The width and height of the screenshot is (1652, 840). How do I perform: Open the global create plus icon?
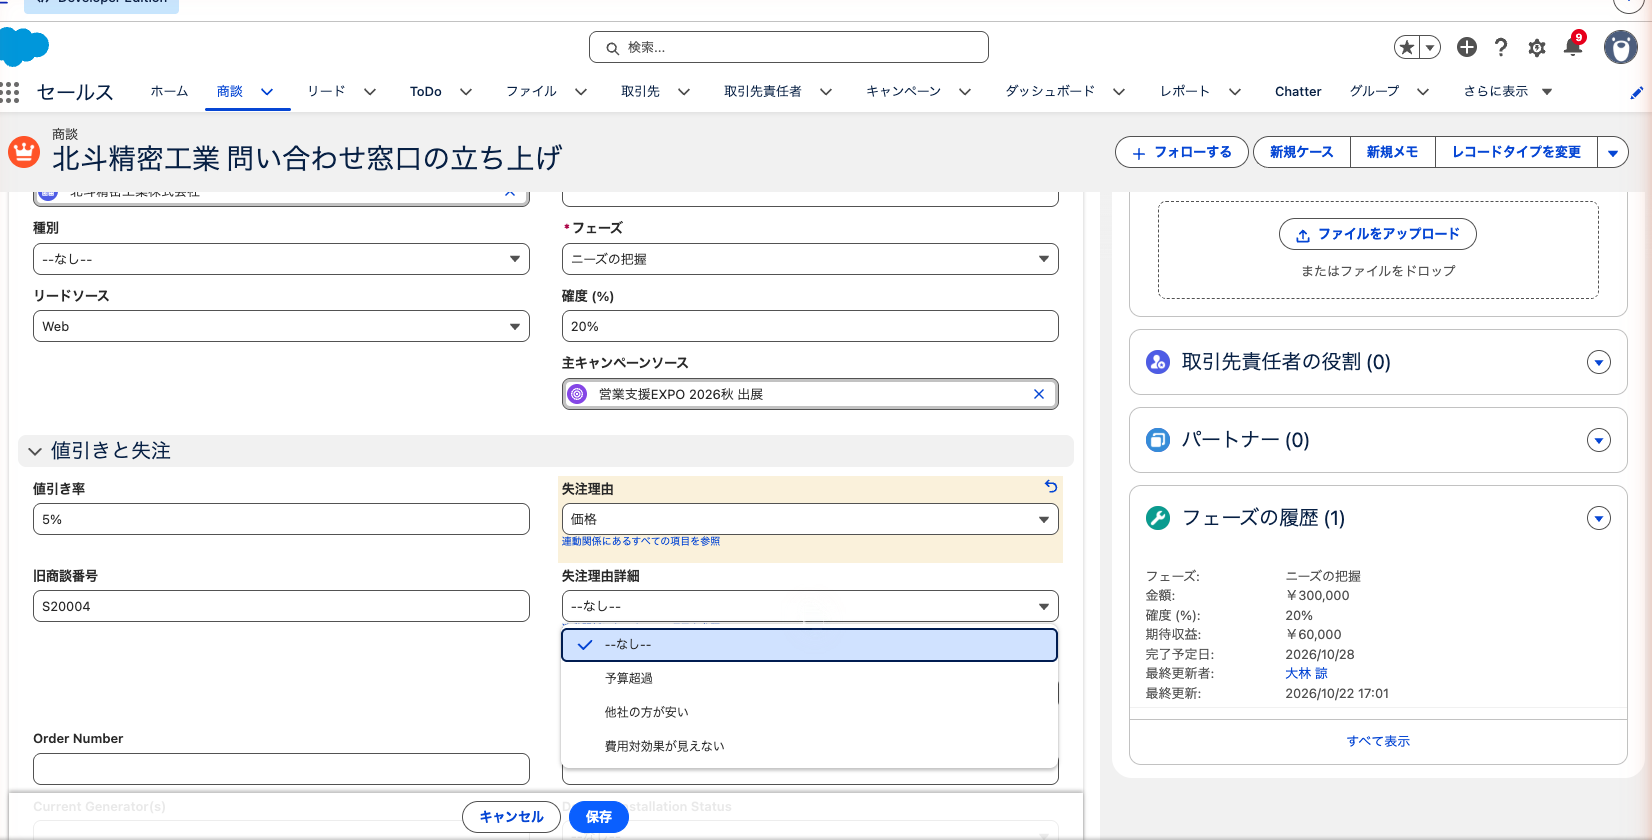(x=1467, y=47)
